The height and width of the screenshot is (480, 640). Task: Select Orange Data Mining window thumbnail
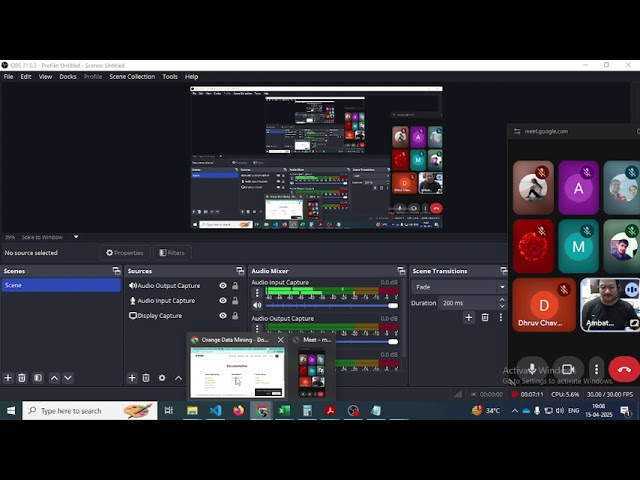[238, 372]
